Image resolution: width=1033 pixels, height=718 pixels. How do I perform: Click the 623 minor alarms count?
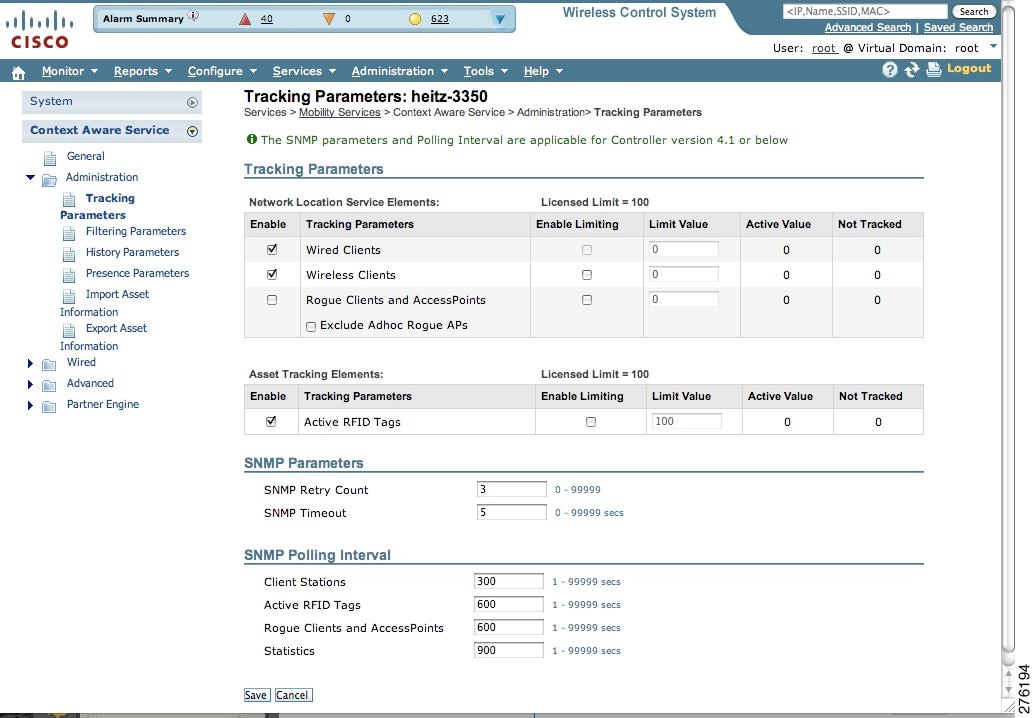coord(439,19)
